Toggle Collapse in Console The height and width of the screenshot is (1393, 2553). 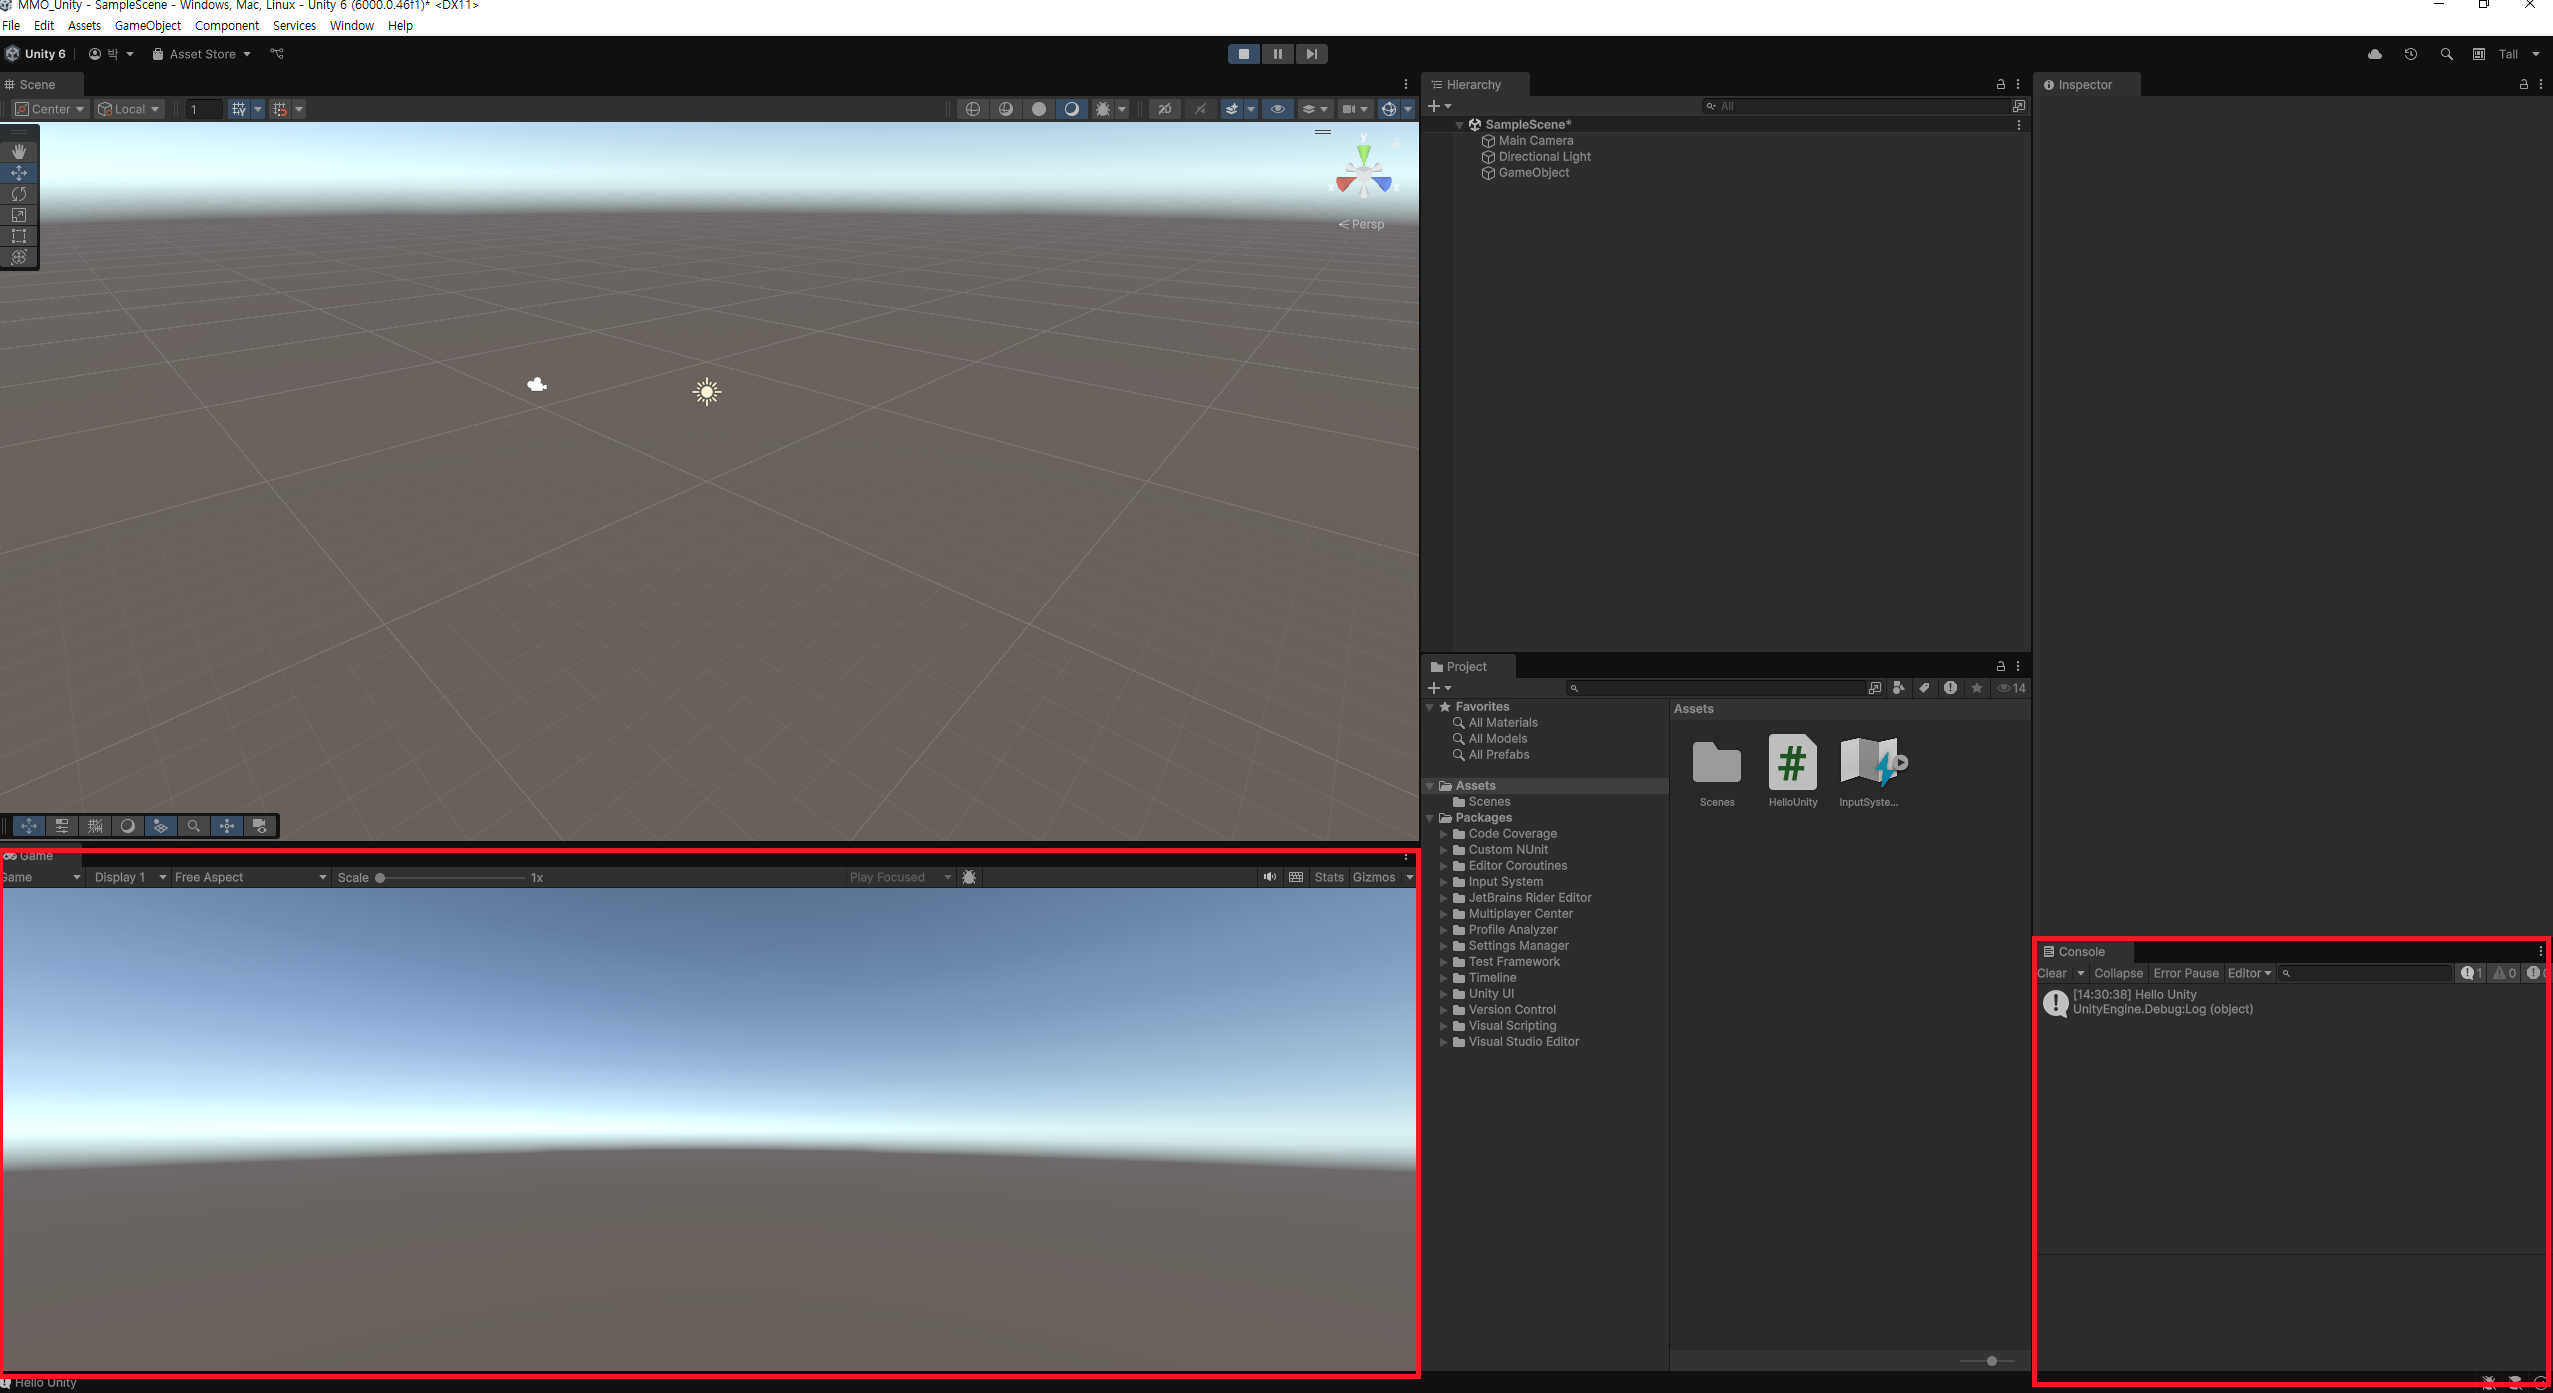tap(2118, 973)
